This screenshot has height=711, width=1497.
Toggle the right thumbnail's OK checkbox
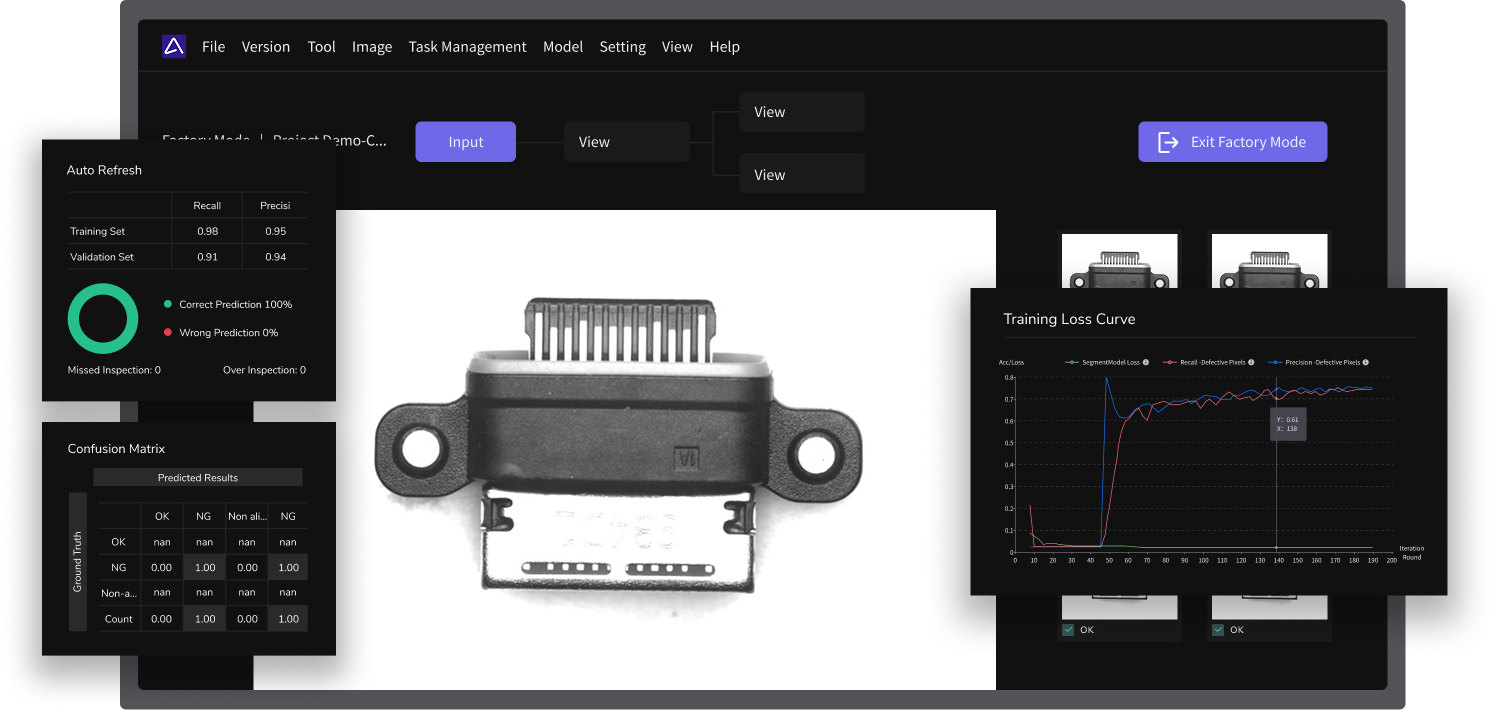pyautogui.click(x=1218, y=630)
